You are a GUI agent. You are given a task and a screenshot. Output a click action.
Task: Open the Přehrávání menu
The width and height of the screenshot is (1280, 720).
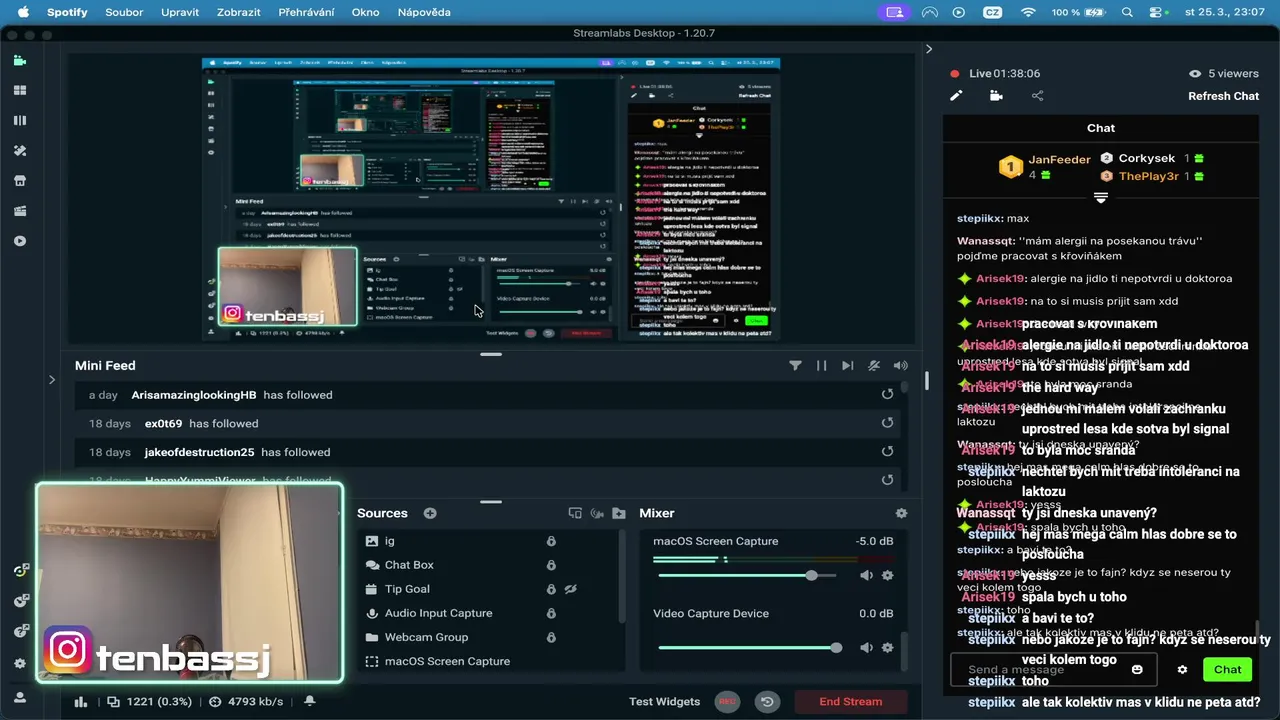[307, 12]
